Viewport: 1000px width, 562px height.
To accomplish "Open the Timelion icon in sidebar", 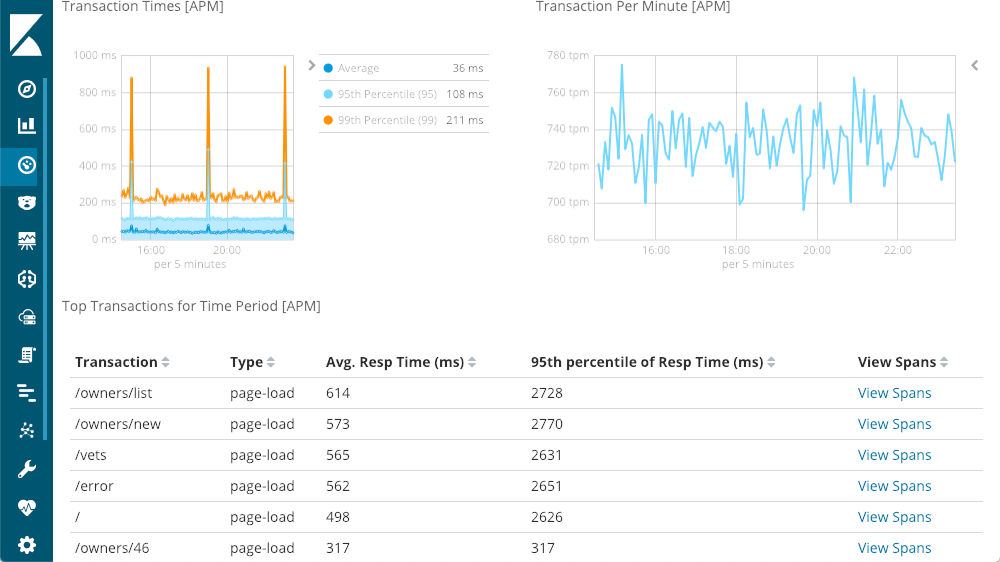I will point(27,202).
